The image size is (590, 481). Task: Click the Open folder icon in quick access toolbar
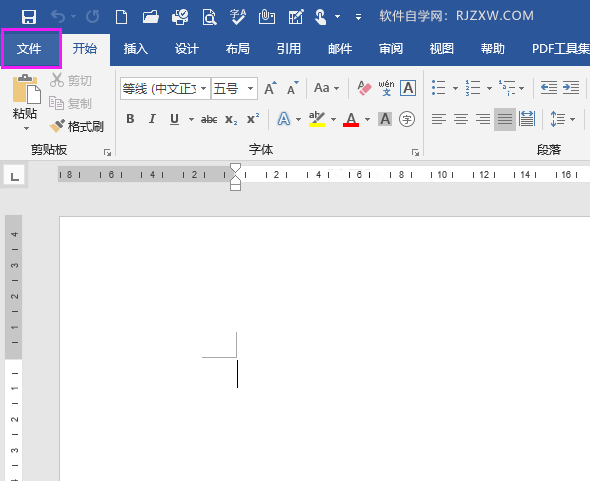tap(151, 17)
